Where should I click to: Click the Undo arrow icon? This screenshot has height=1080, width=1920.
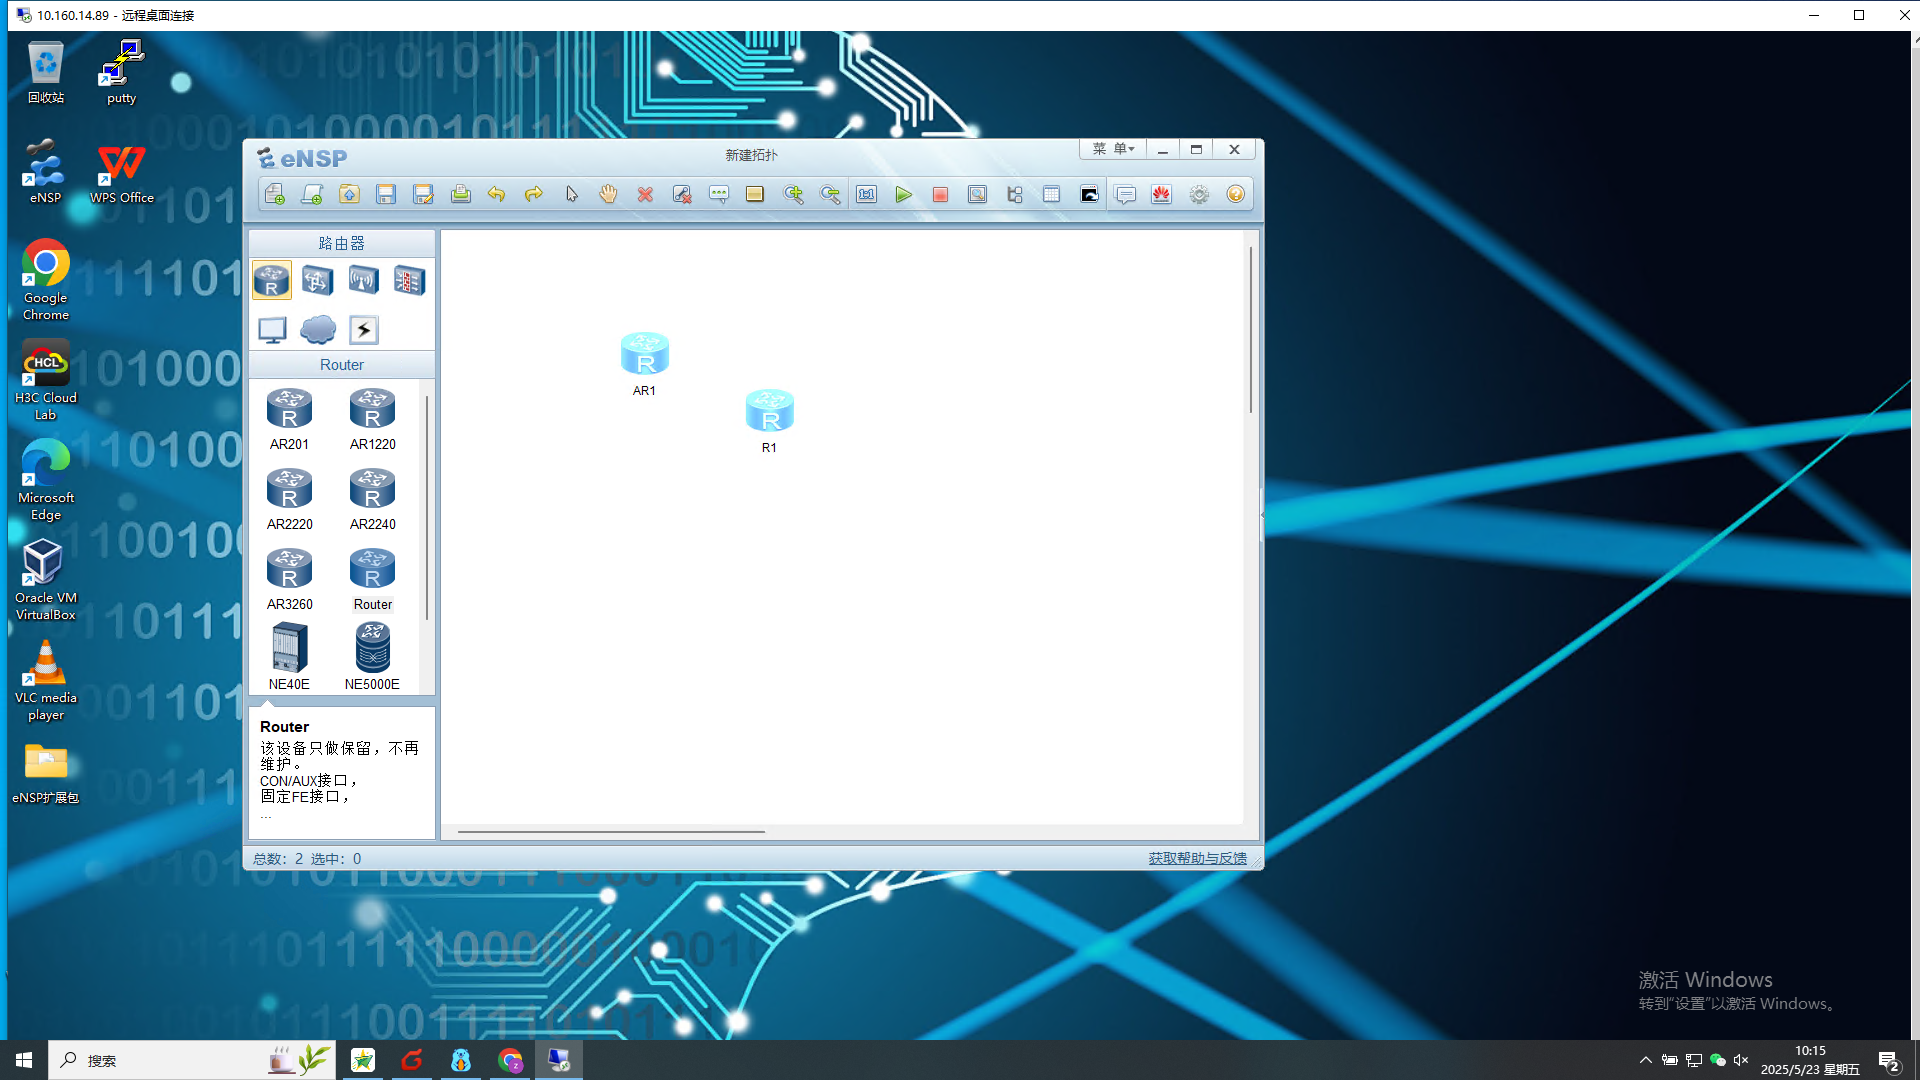point(496,195)
